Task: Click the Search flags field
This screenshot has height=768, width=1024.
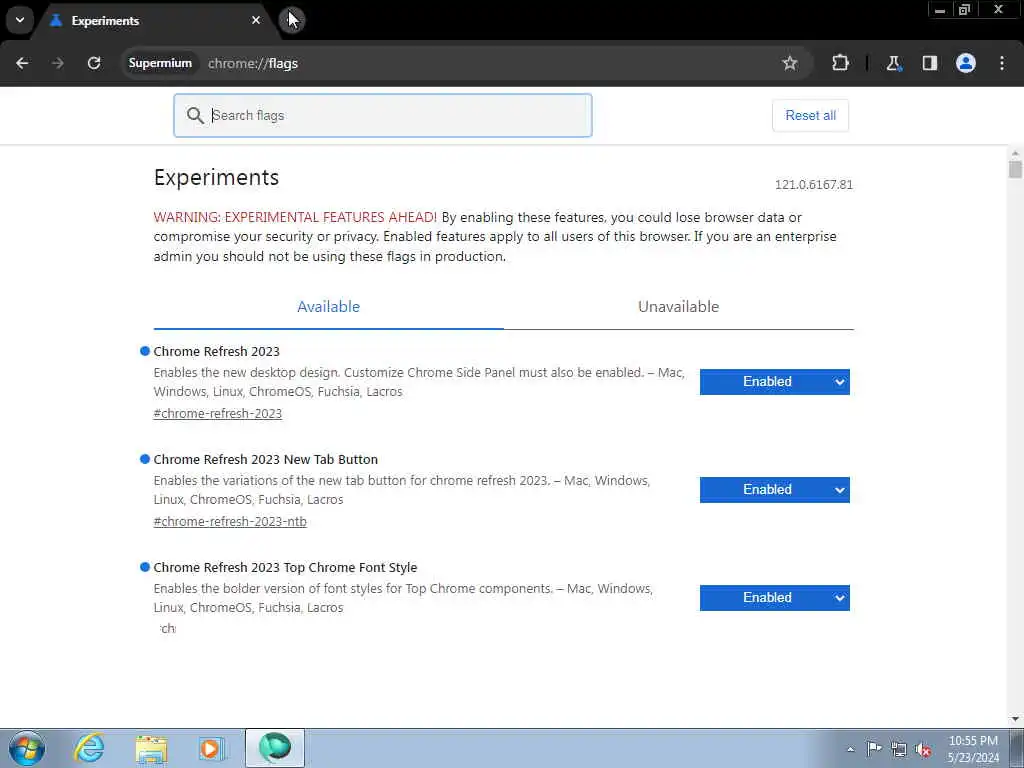Action: [383, 116]
